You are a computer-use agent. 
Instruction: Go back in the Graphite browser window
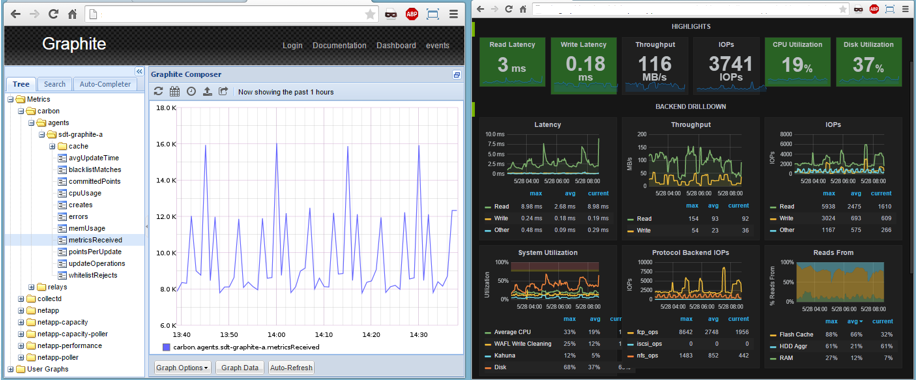[x=15, y=15]
